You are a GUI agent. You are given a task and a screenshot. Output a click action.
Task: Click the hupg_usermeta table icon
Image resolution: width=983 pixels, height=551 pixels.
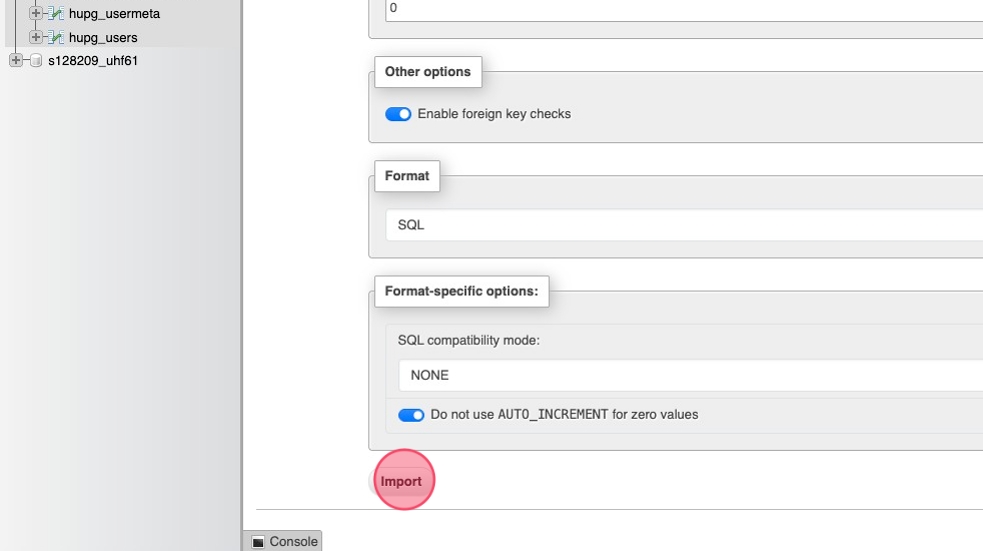[x=57, y=14]
